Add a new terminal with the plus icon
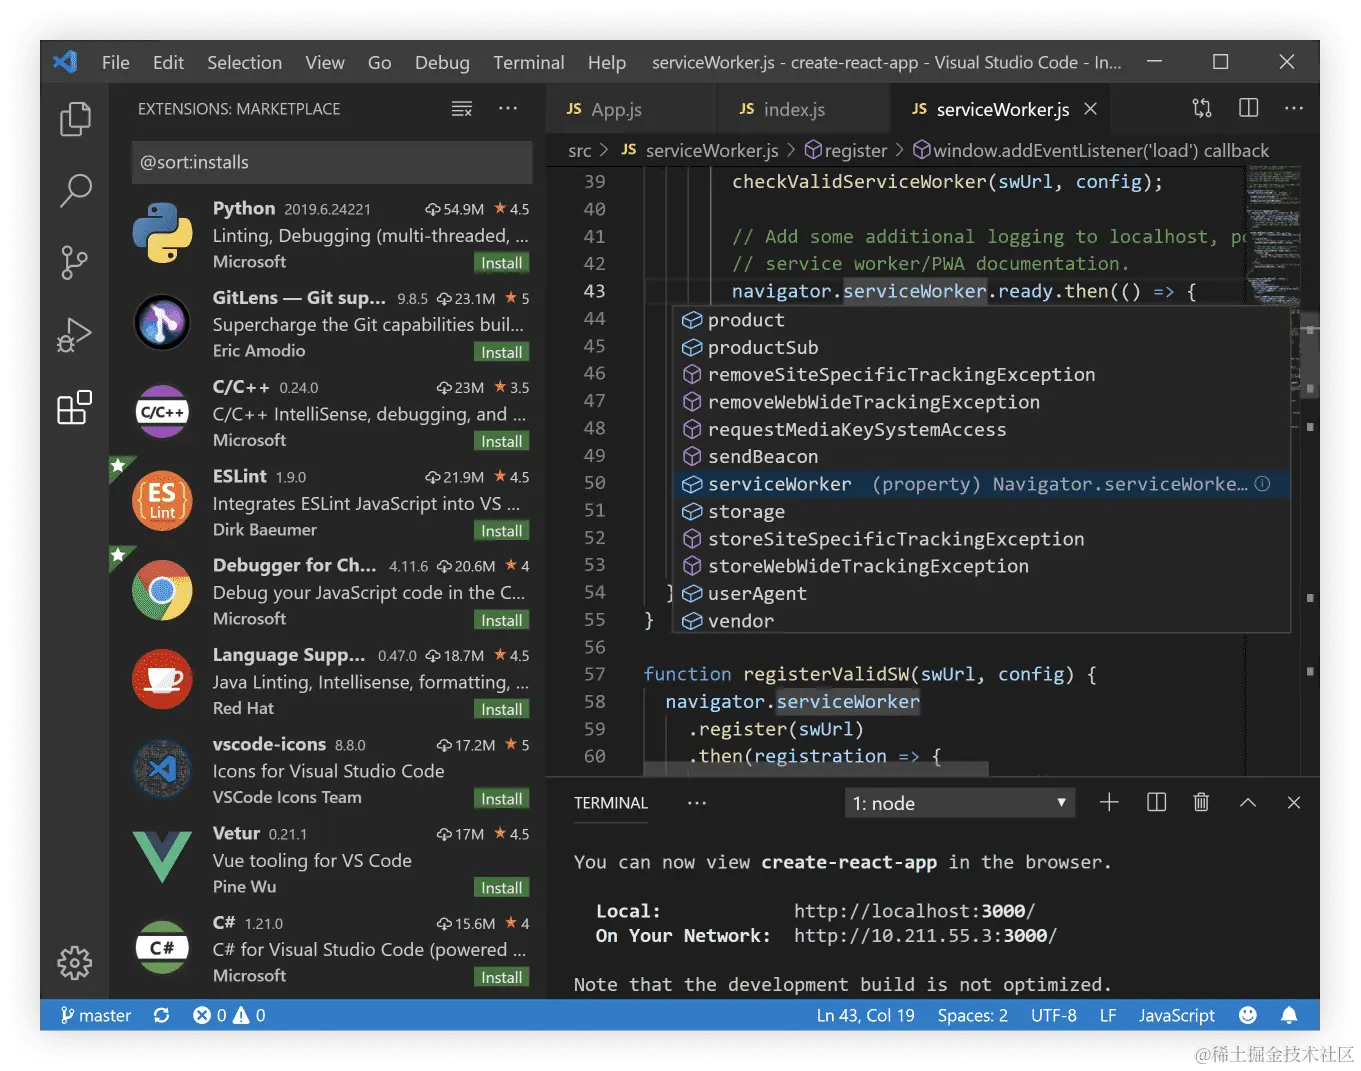Viewport: 1361px width, 1071px height. 1109,802
